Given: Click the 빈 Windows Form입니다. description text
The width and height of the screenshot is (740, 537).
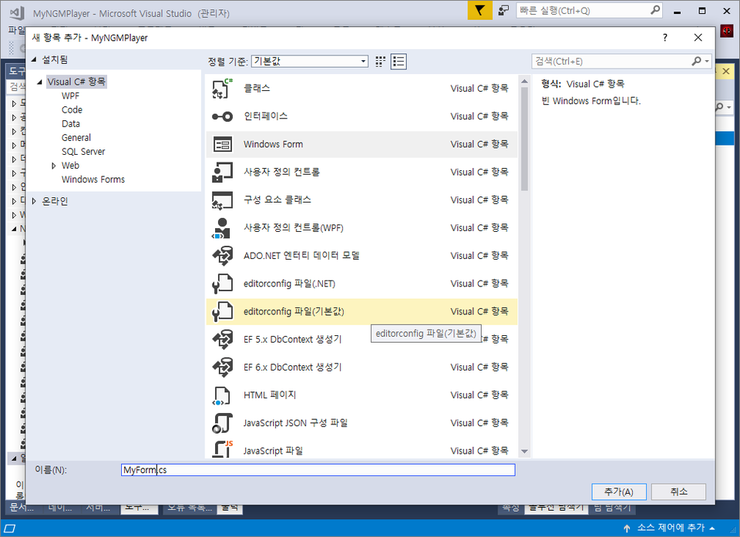Looking at the screenshot, I should click(591, 101).
